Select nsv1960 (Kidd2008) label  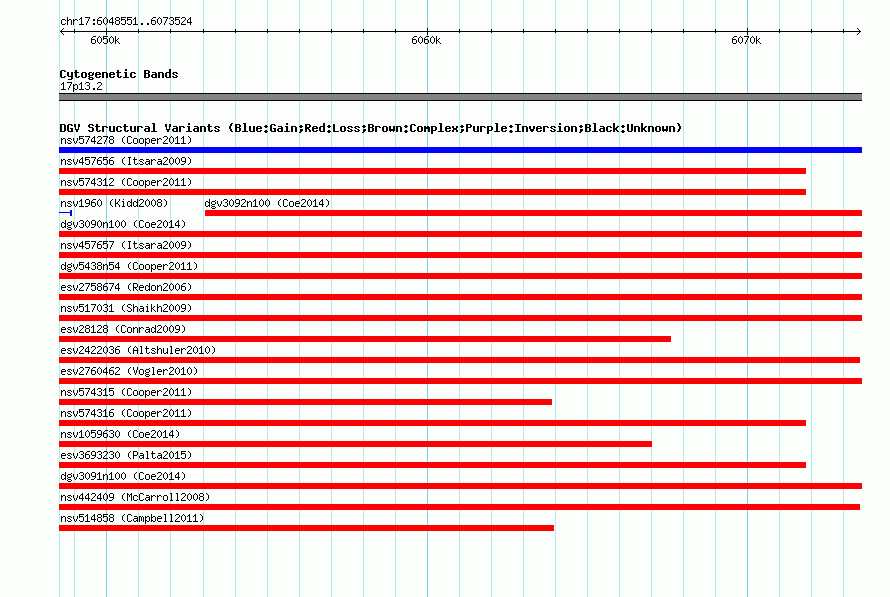point(114,203)
